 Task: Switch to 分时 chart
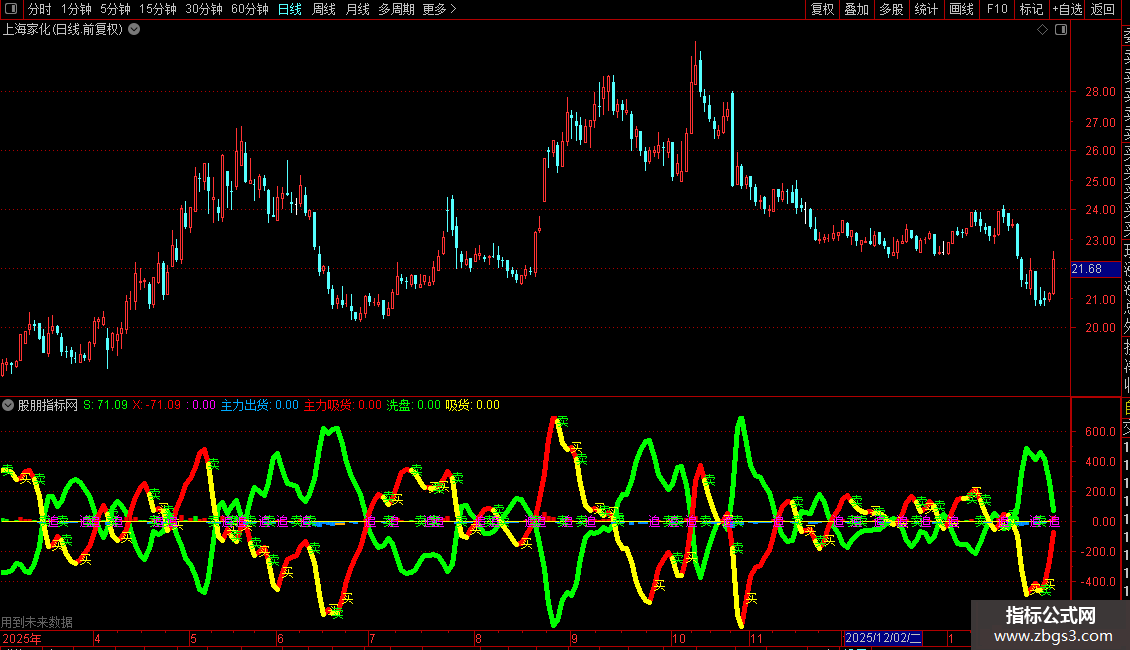[x=40, y=9]
